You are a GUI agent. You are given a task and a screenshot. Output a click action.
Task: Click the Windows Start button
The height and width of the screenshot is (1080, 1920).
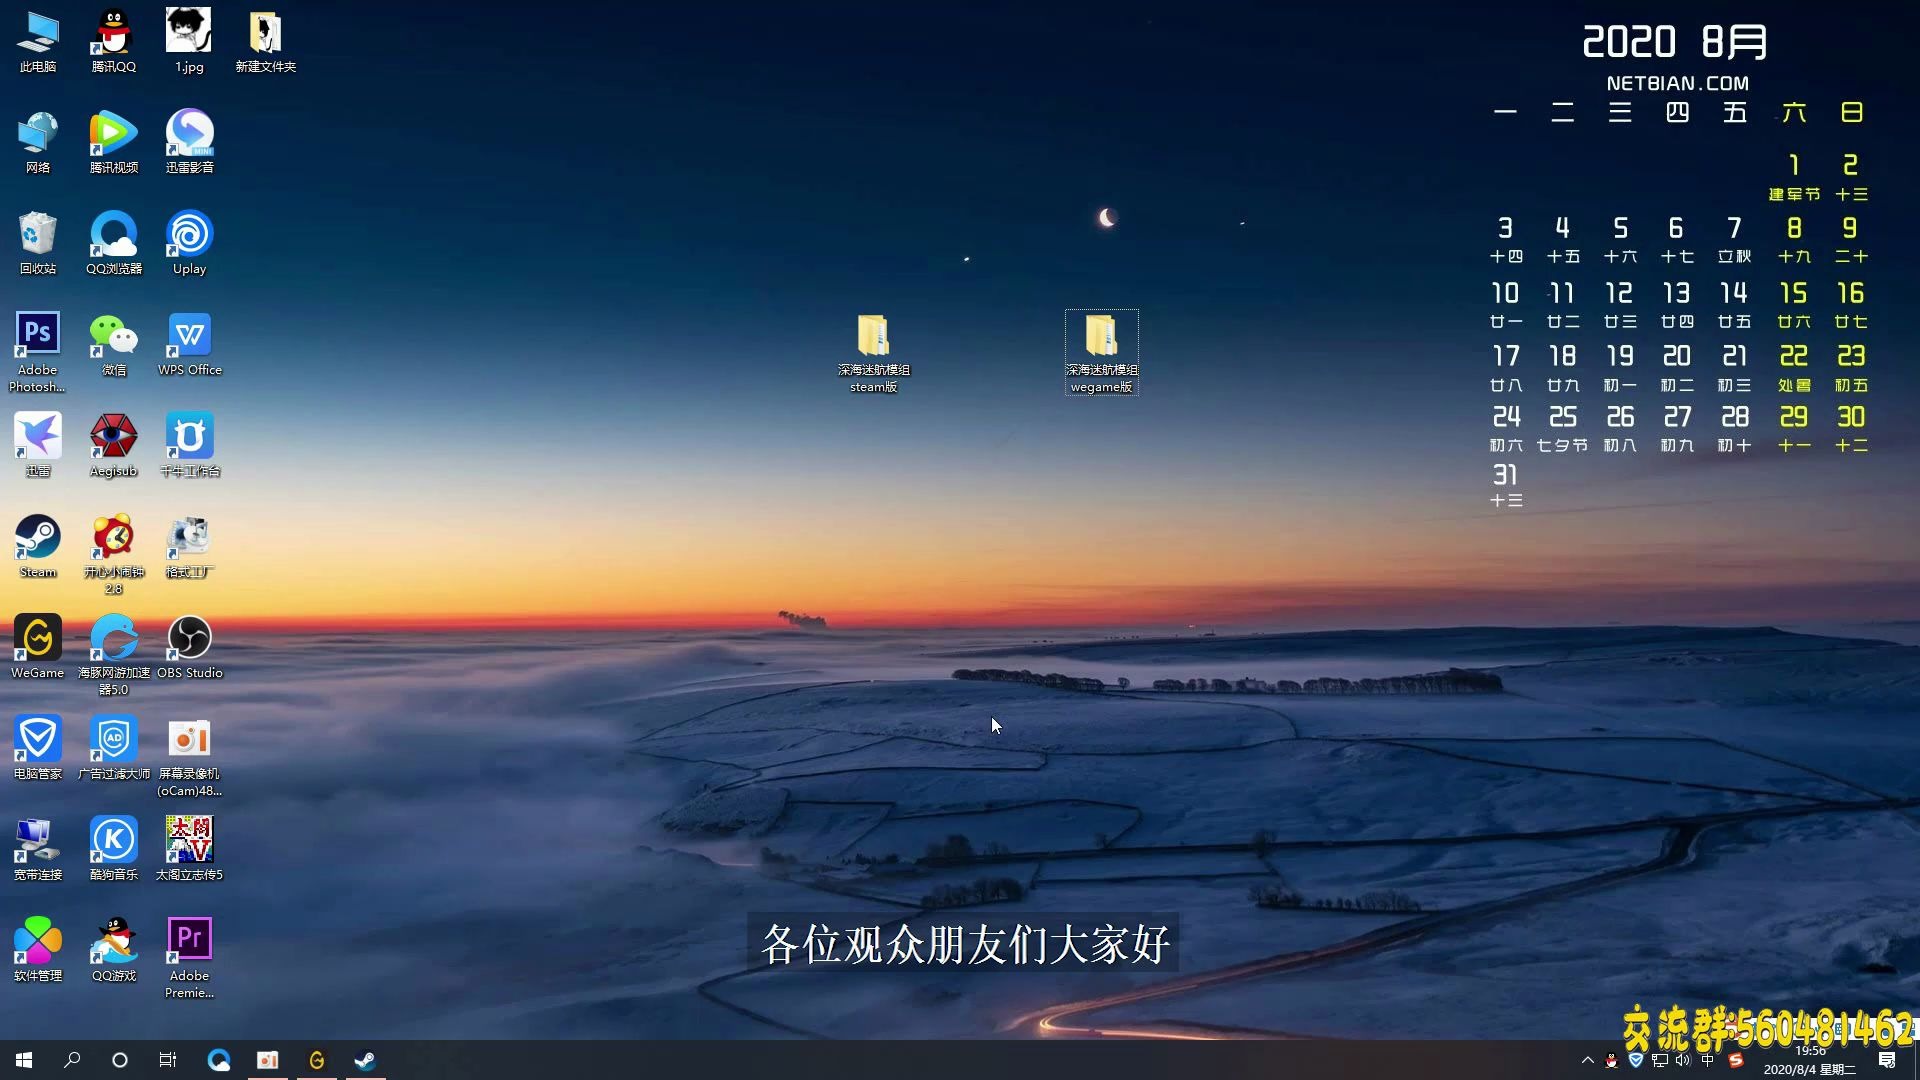pos(24,1060)
